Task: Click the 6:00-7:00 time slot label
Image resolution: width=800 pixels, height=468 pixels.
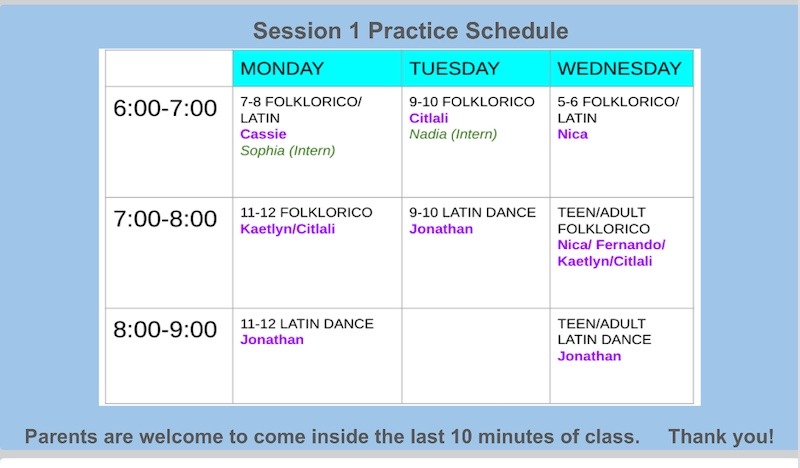Action: pyautogui.click(x=165, y=108)
